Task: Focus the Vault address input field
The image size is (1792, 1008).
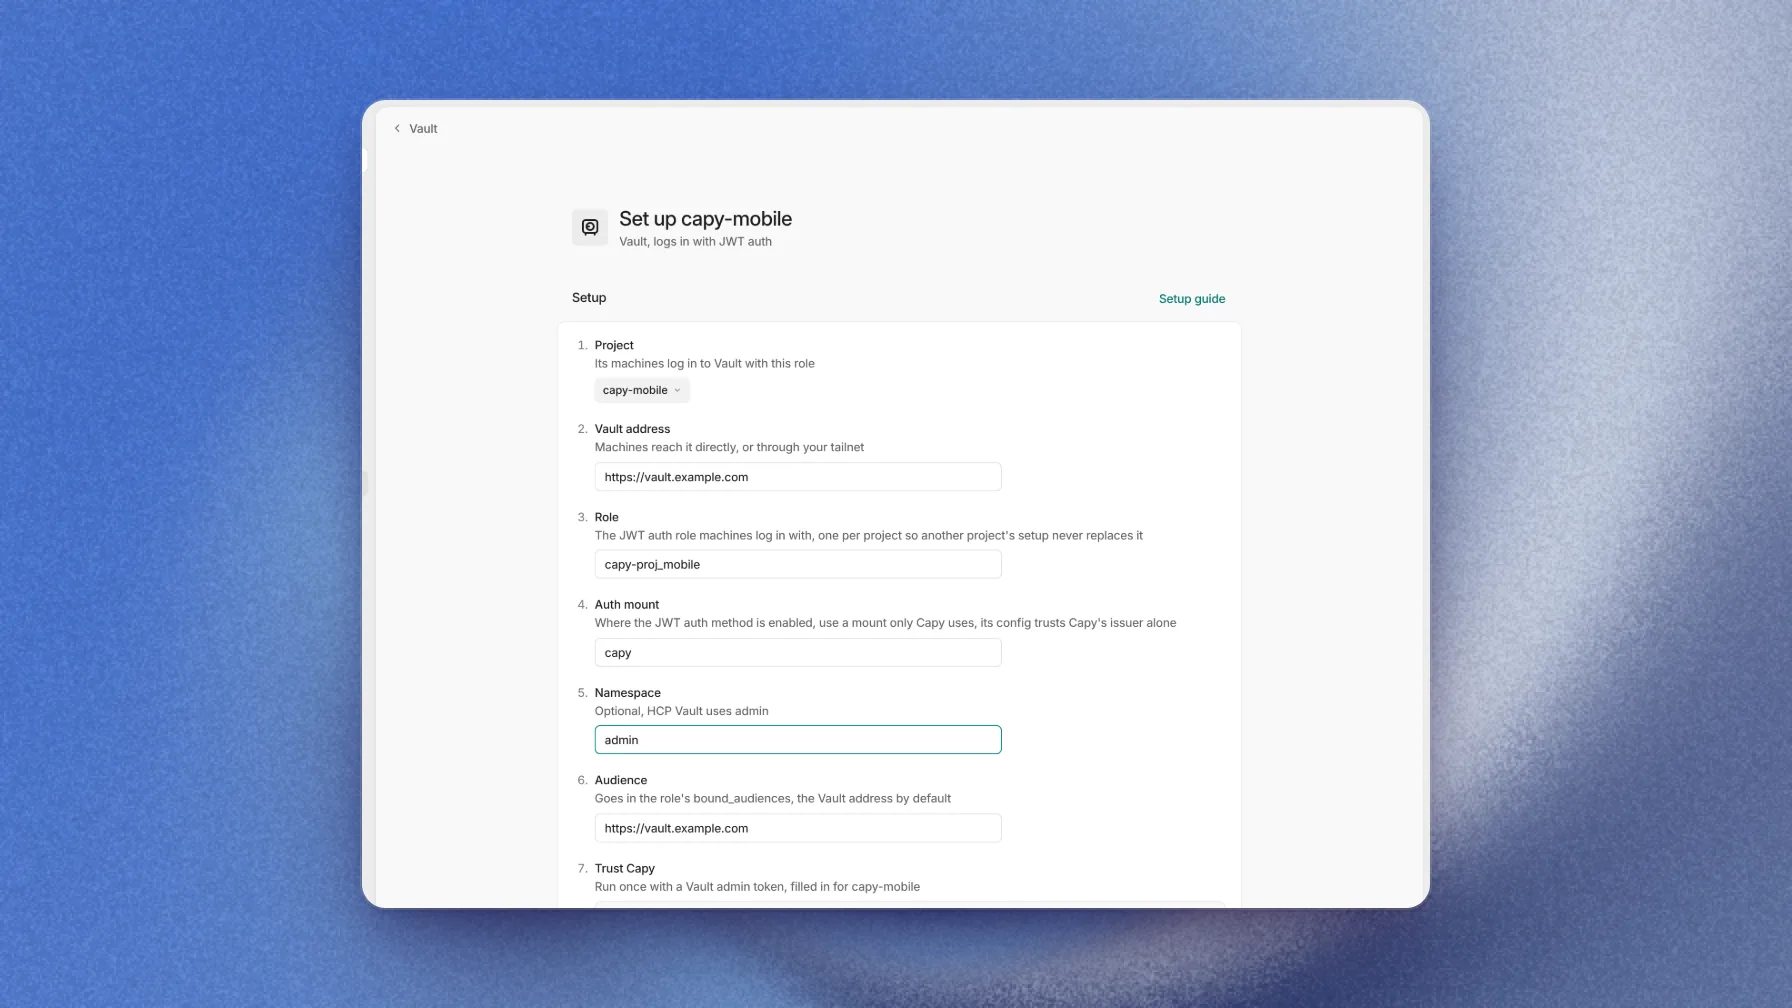Action: point(798,477)
